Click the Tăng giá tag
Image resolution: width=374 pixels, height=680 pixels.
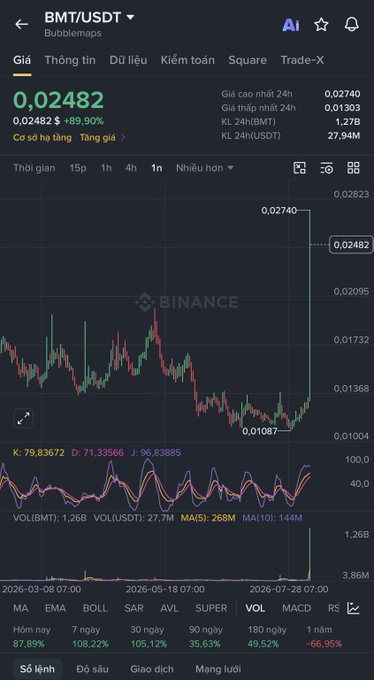coord(98,138)
